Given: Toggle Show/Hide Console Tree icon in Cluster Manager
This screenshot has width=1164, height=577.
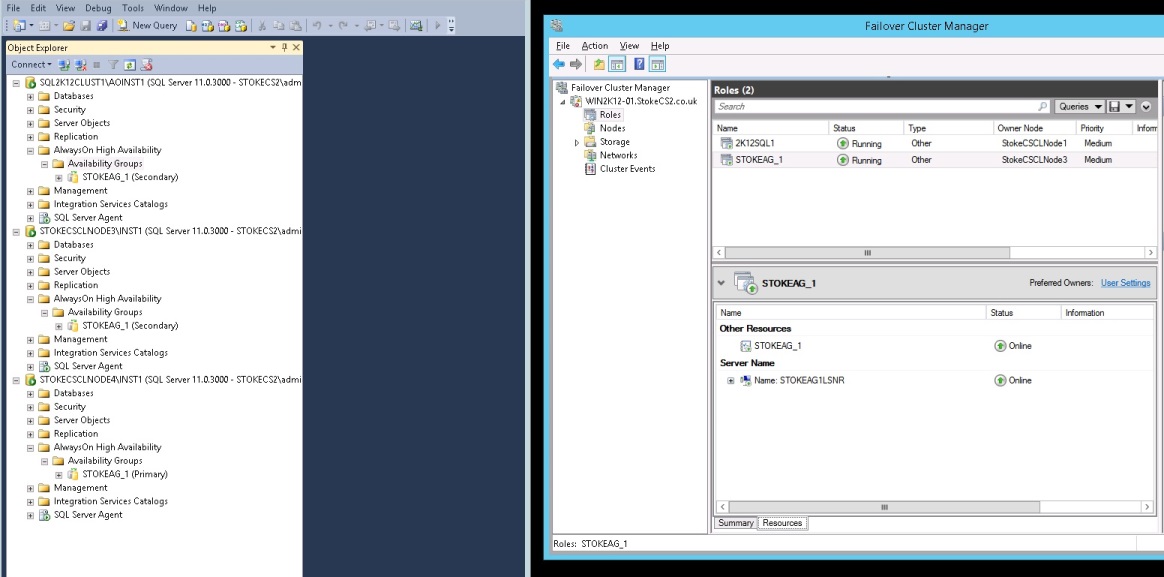Looking at the screenshot, I should 617,64.
